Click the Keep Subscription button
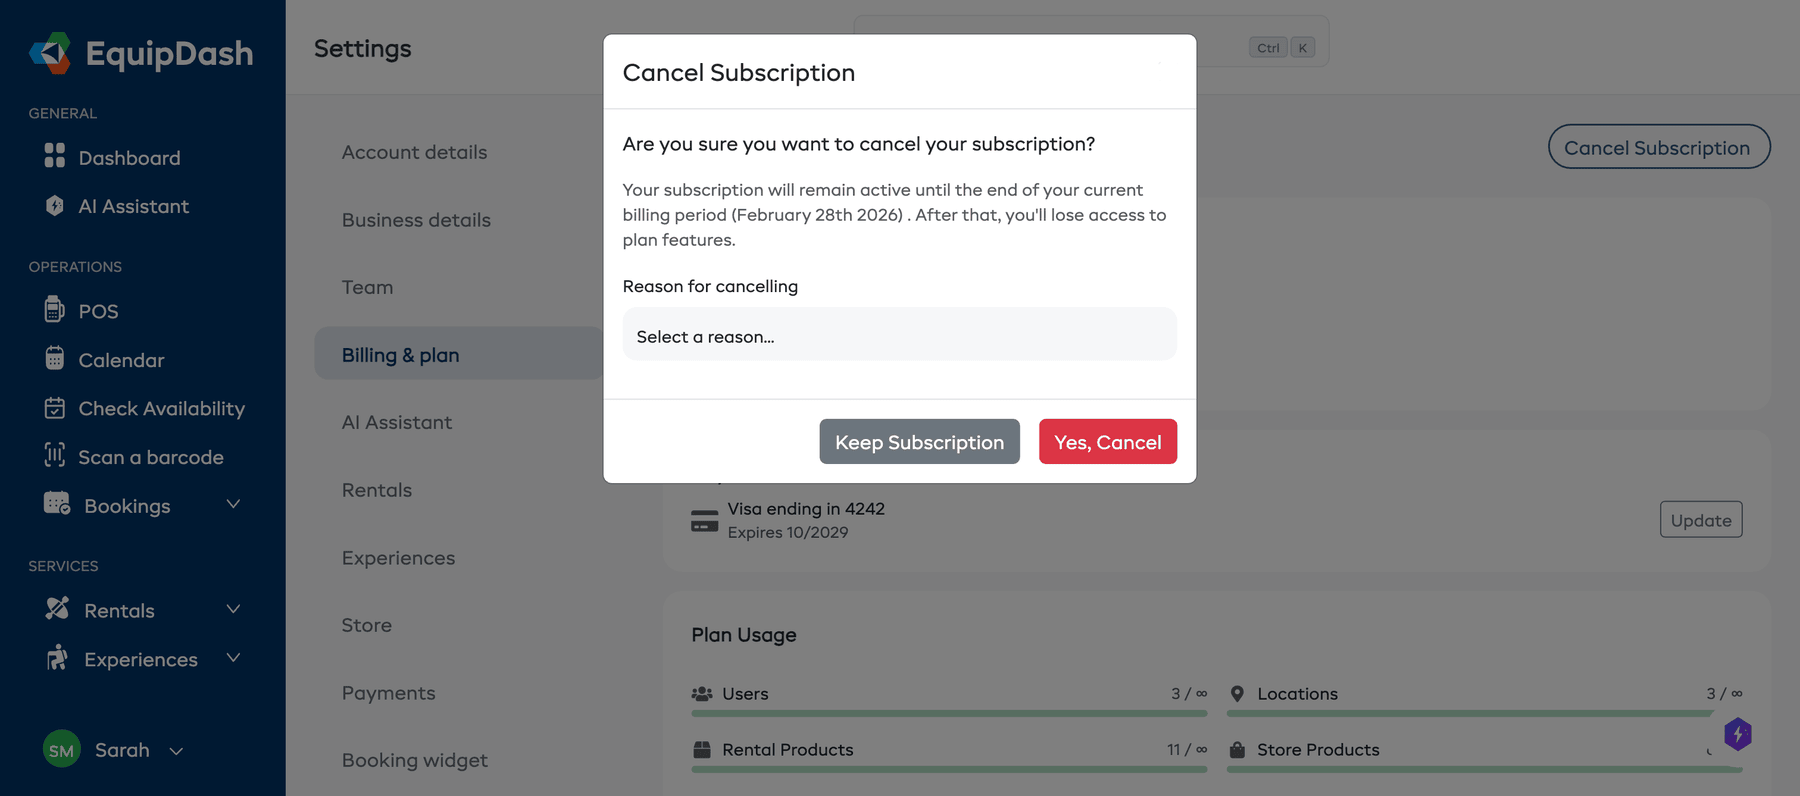 coord(918,441)
